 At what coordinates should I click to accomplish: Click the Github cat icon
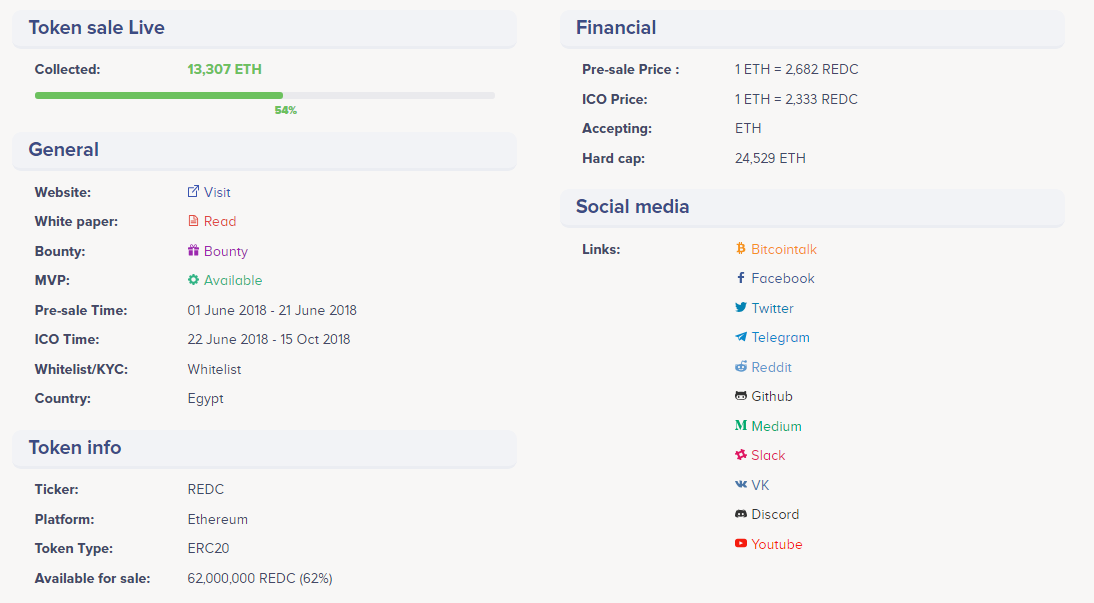[x=741, y=395]
